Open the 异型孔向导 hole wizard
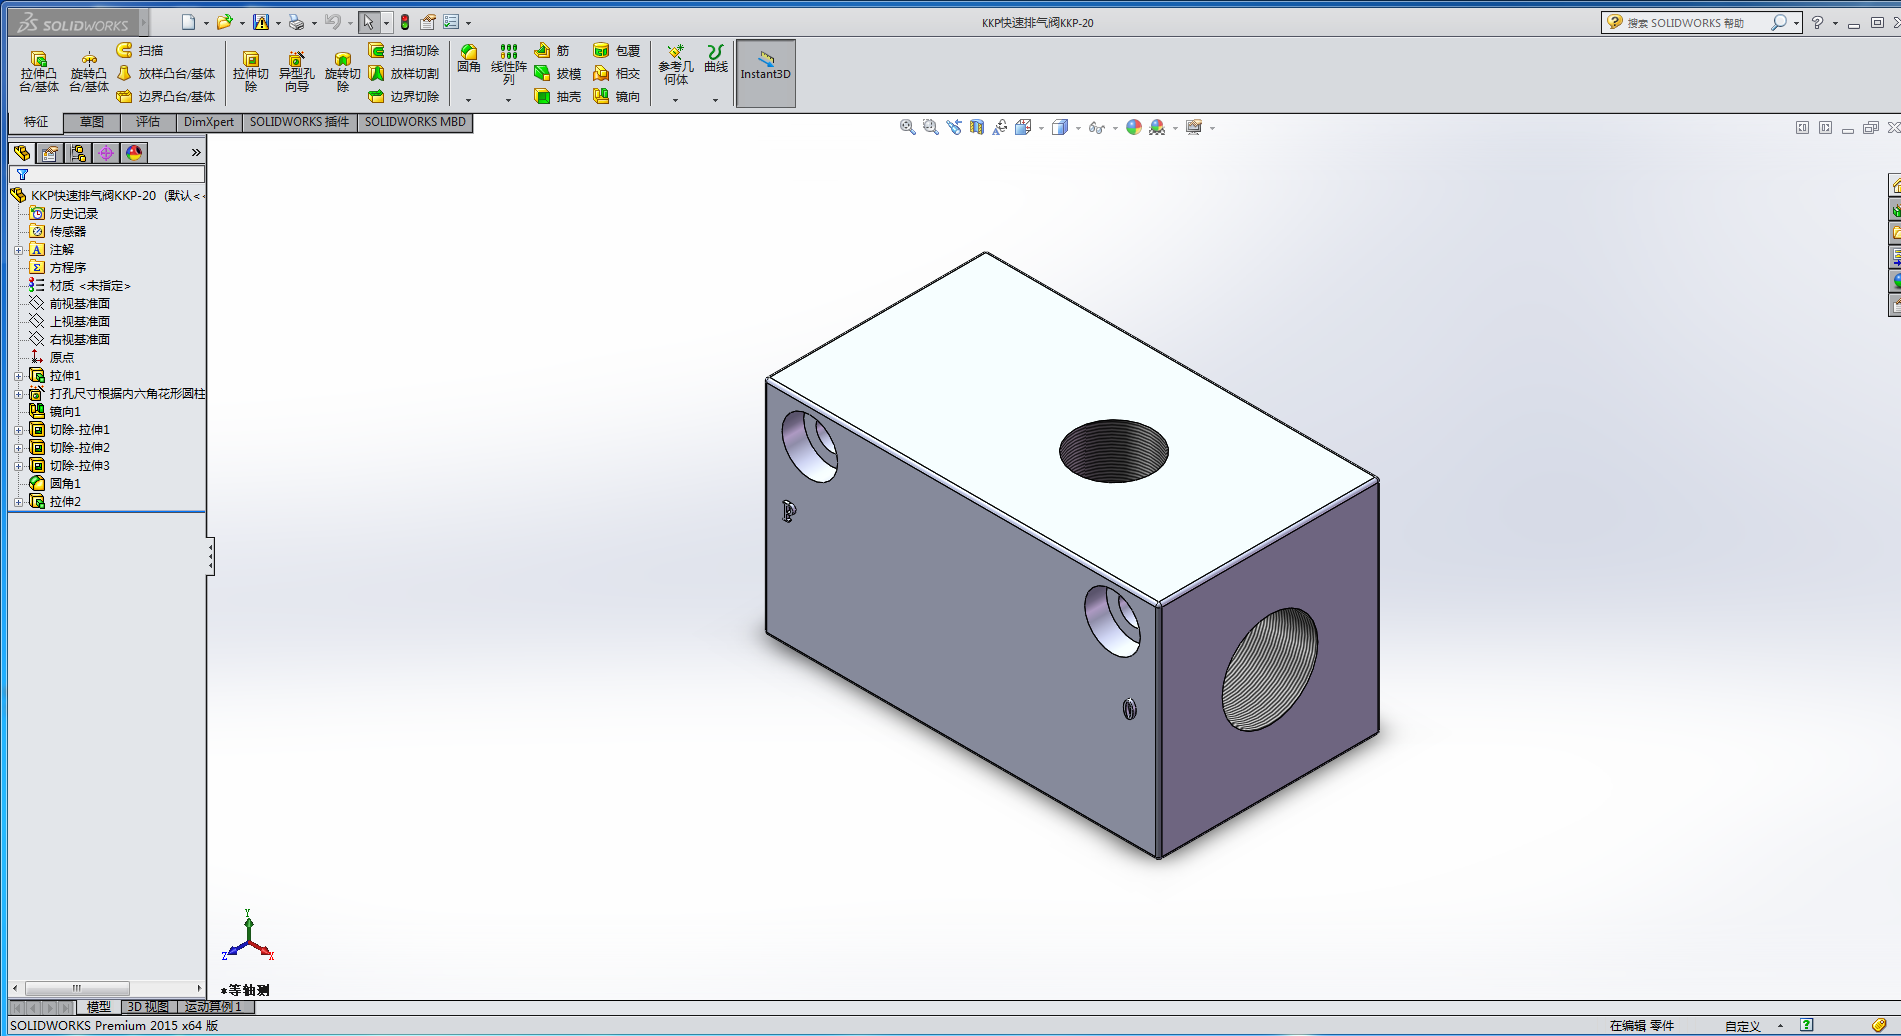 [296, 72]
